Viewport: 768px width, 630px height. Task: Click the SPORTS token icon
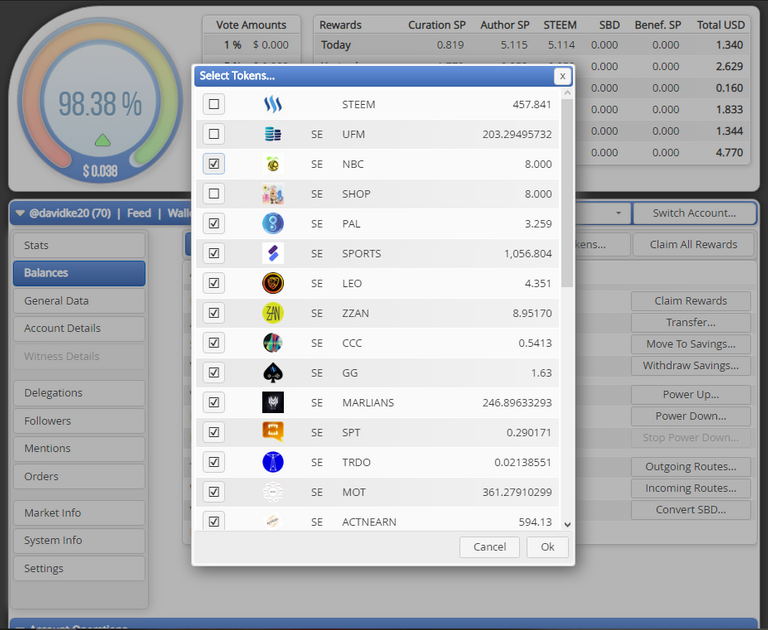pos(273,253)
